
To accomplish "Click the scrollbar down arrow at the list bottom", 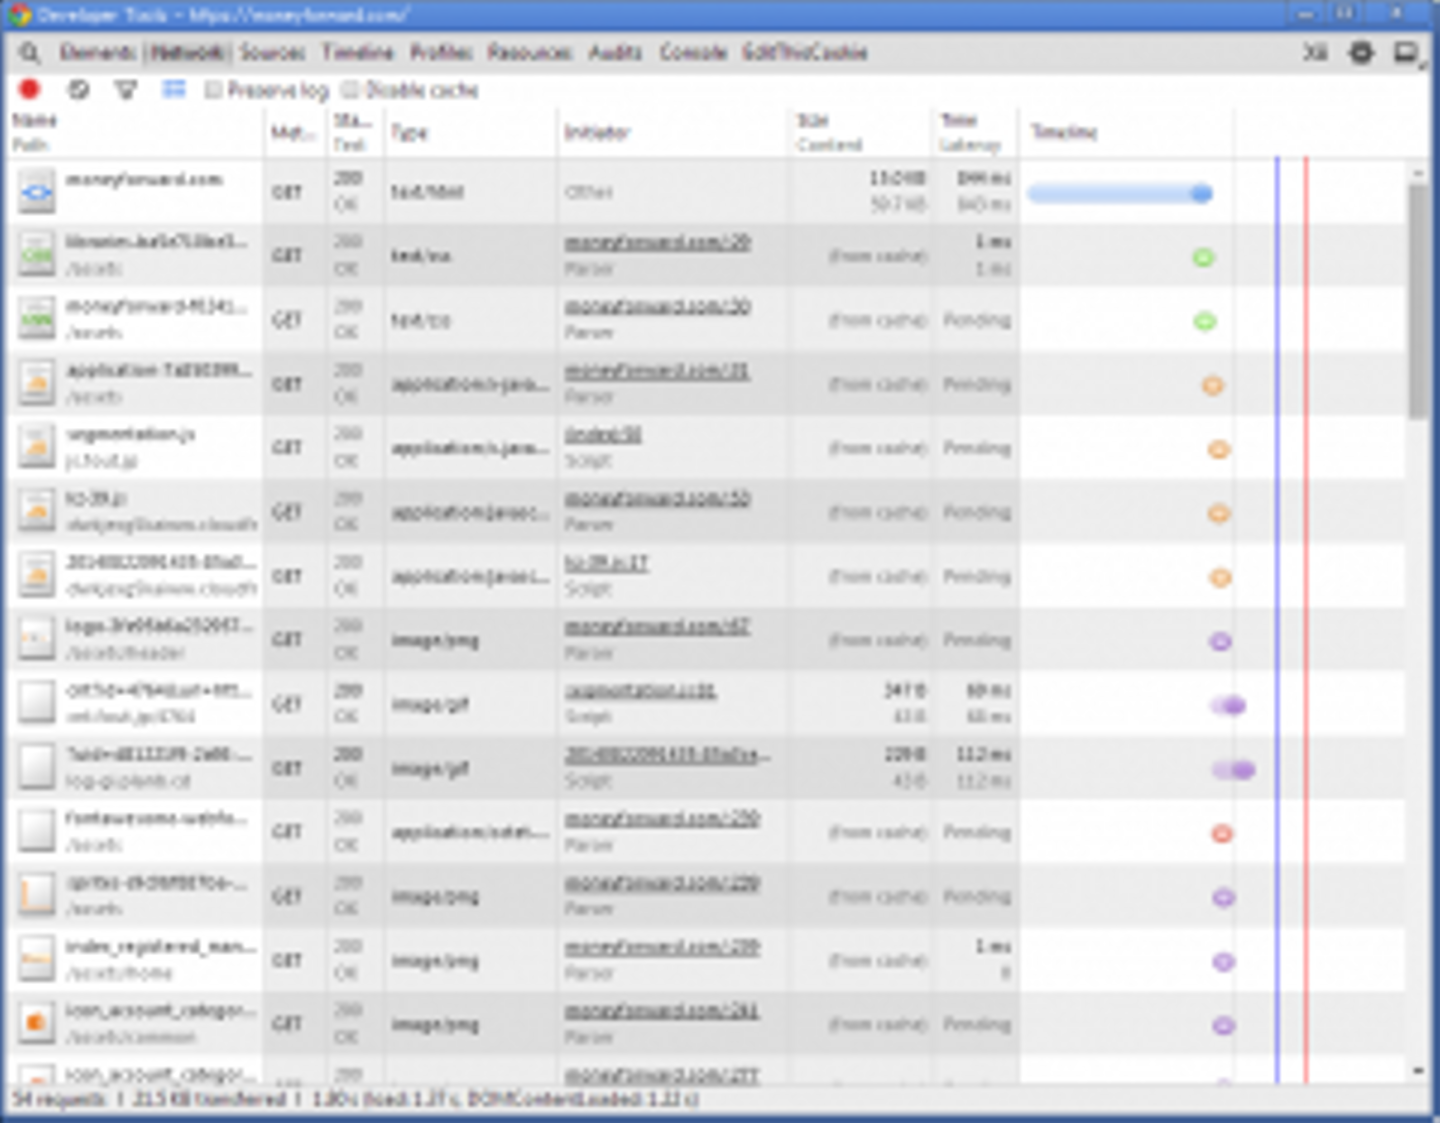I will coord(1418,1071).
